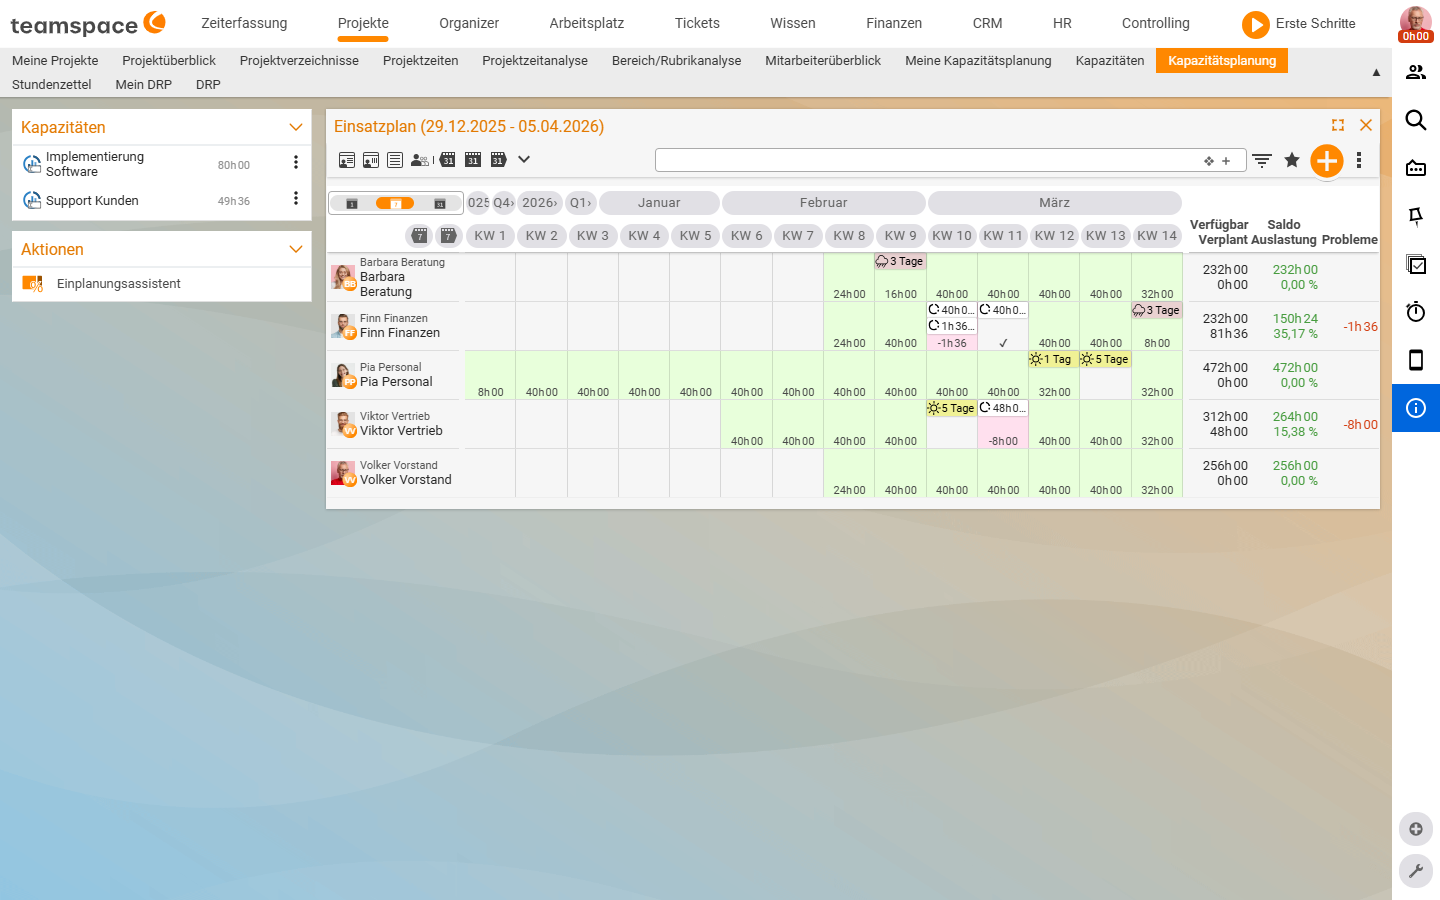Screen dimensions: 1440x900
Task: Open menu for Implementierung Software
Action: 296,162
